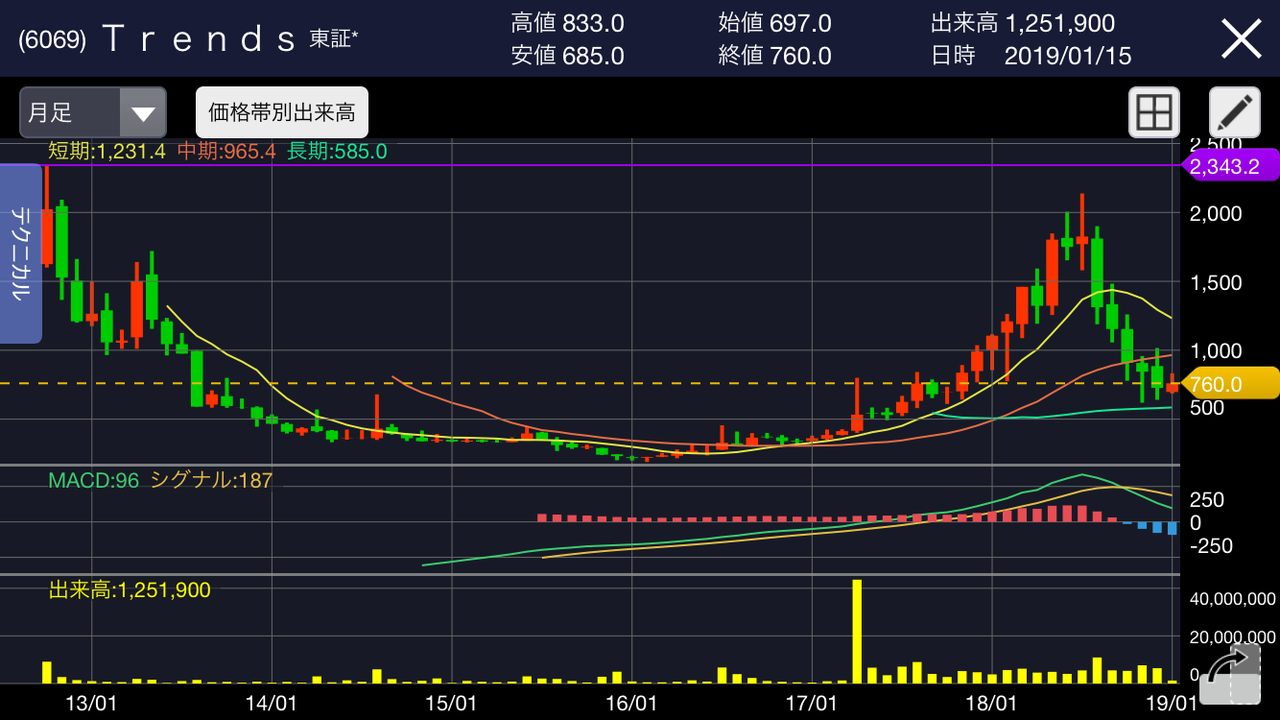Image resolution: width=1280 pixels, height=720 pixels.
Task: Tap the シグナル:187 label
Action: pos(211,480)
